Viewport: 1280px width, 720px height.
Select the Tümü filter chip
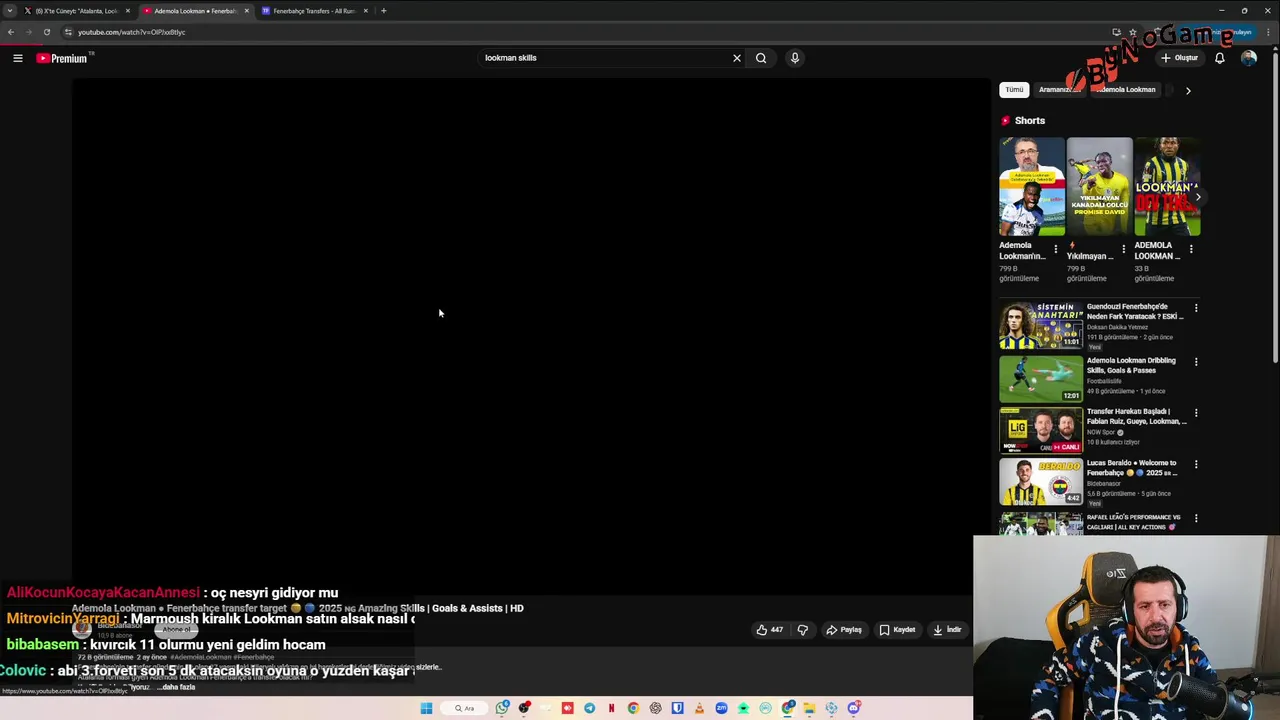pyautogui.click(x=1014, y=90)
